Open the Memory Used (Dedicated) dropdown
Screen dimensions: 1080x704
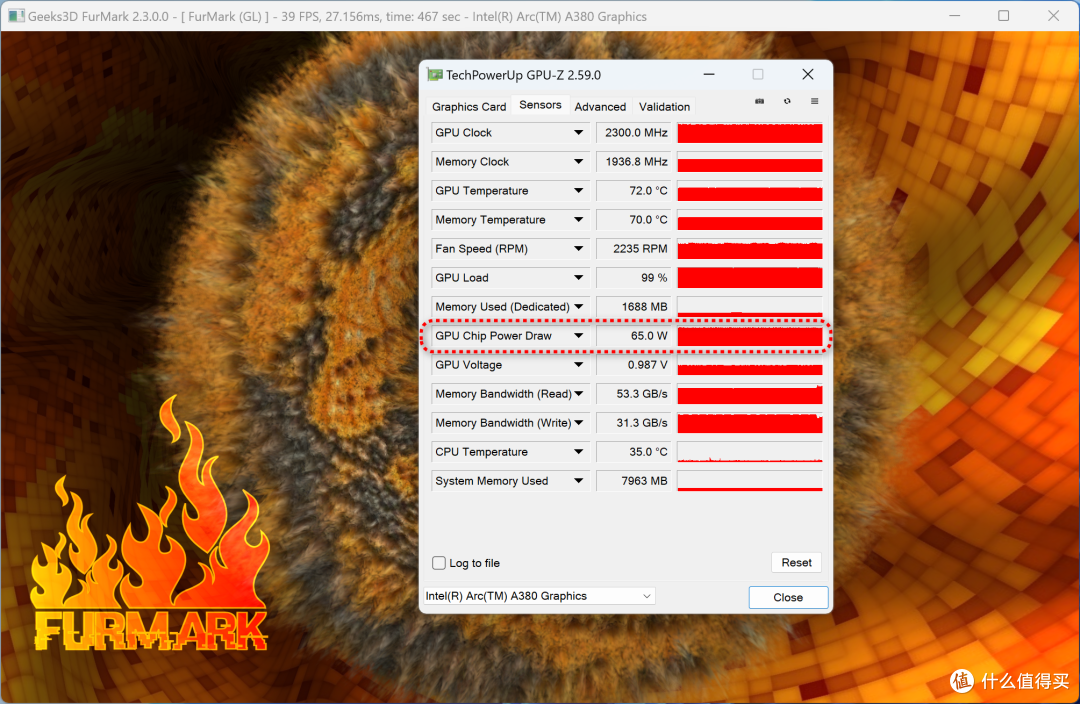tap(579, 307)
